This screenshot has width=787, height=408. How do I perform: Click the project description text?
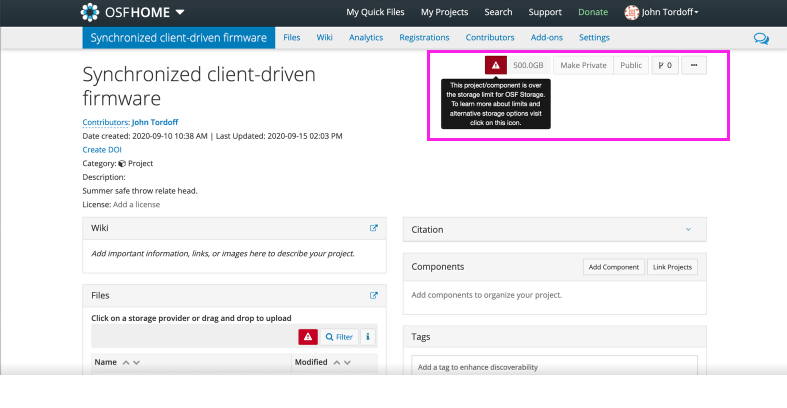coord(140,191)
